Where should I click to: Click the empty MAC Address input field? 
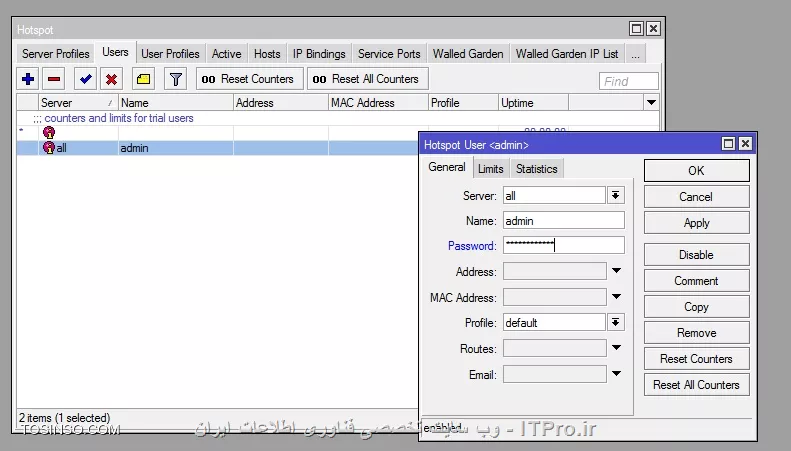point(554,297)
